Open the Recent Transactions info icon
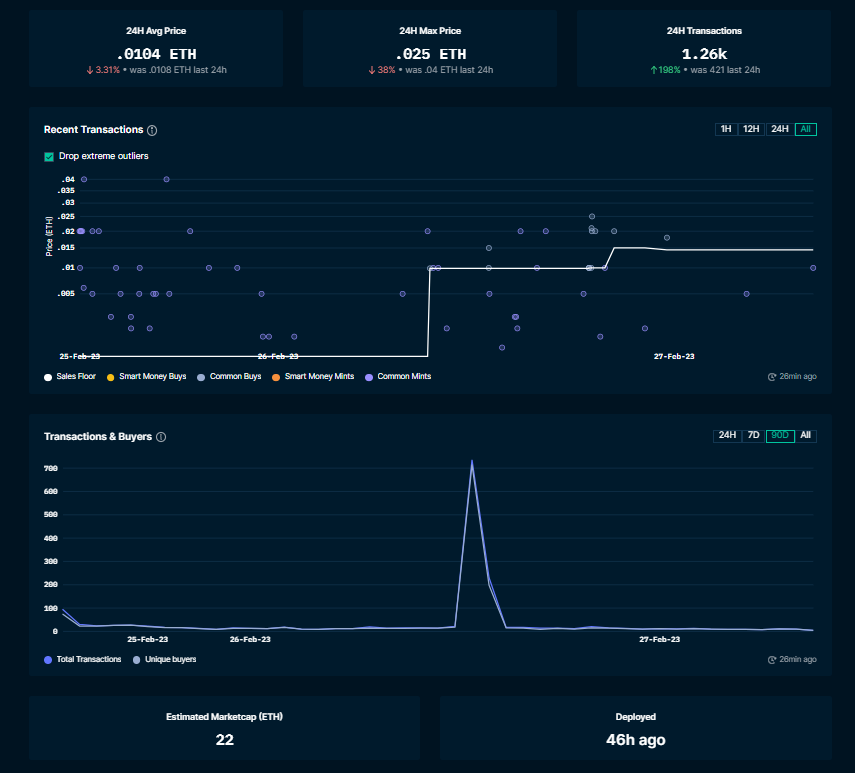This screenshot has height=773, width=855. [x=152, y=130]
